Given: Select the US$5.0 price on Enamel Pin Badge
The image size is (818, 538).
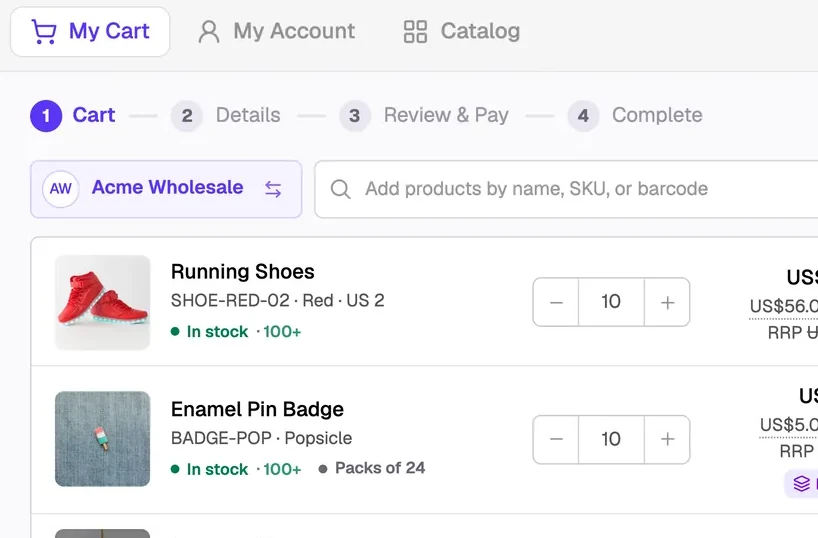Looking at the screenshot, I should click(x=788, y=425).
